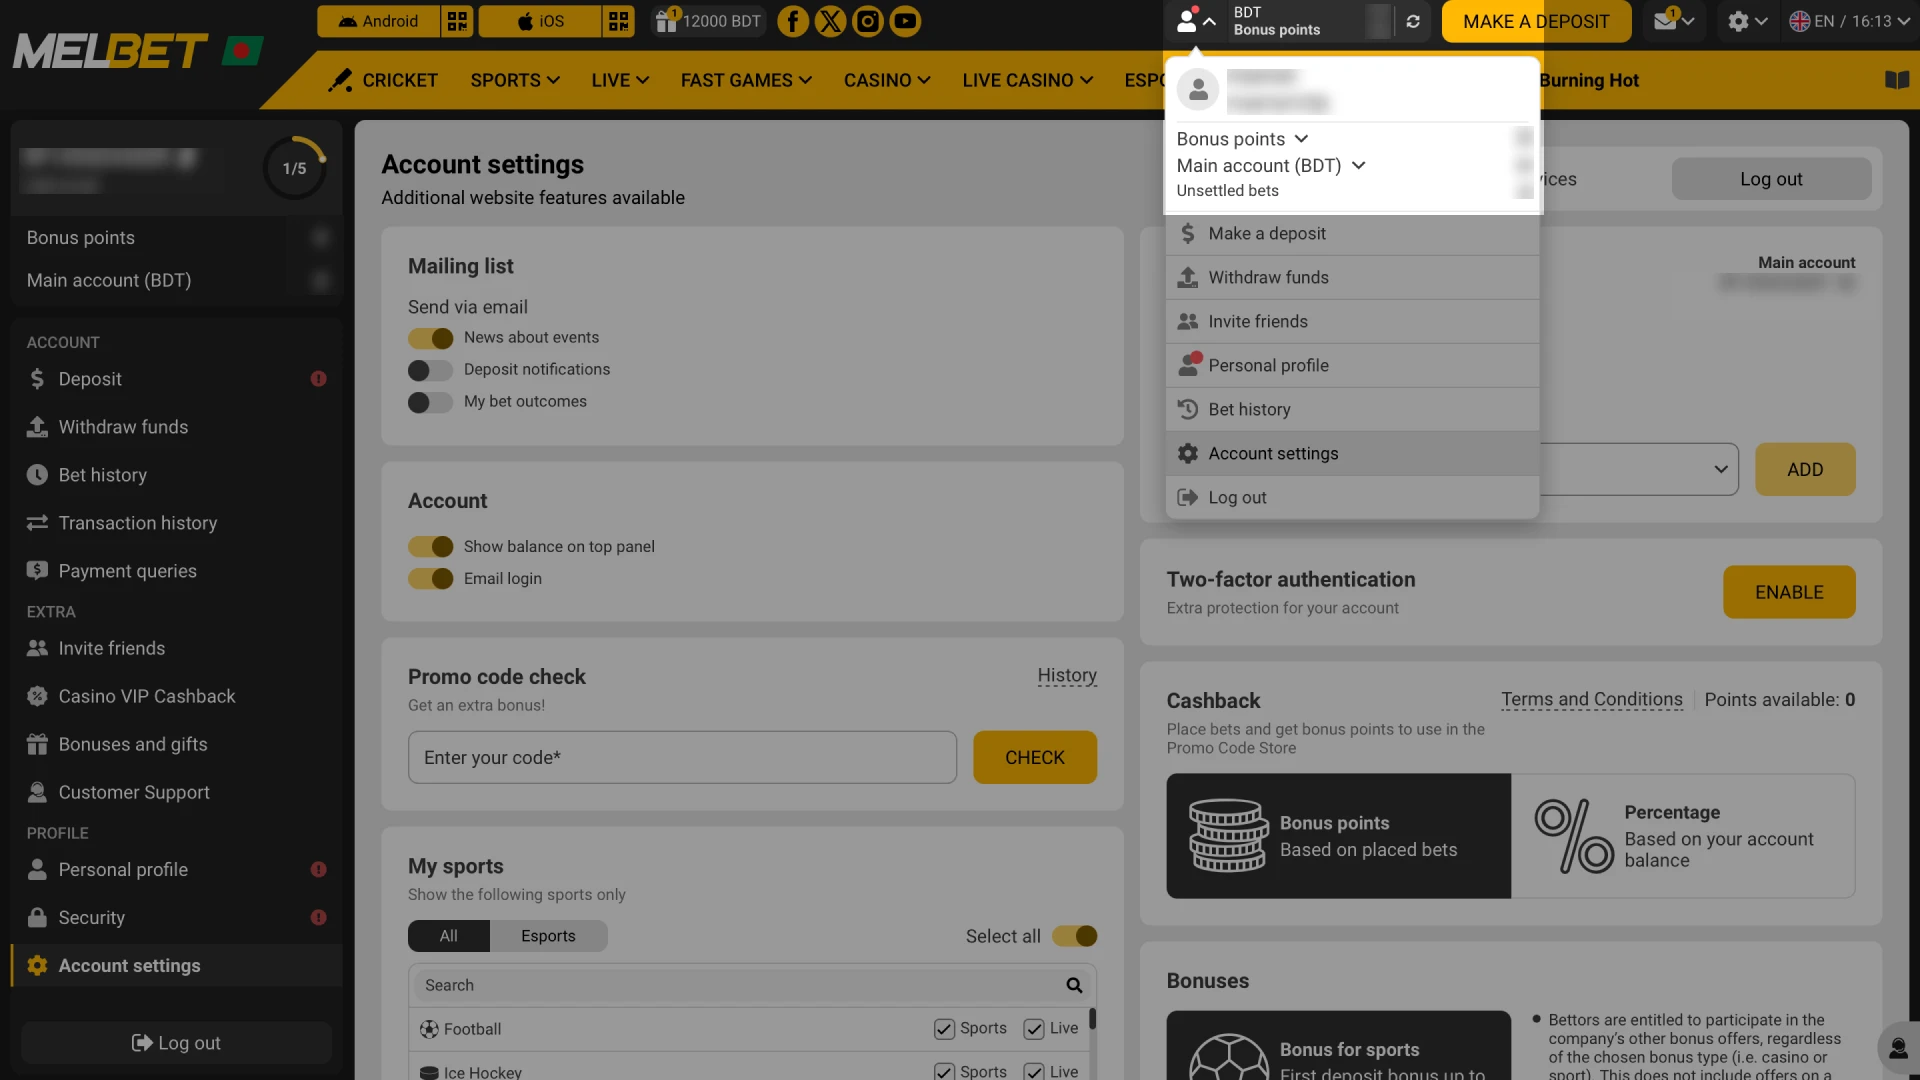Screen dimensions: 1920x1080
Task: Enable Deposit notifications toggle
Action: 429,370
